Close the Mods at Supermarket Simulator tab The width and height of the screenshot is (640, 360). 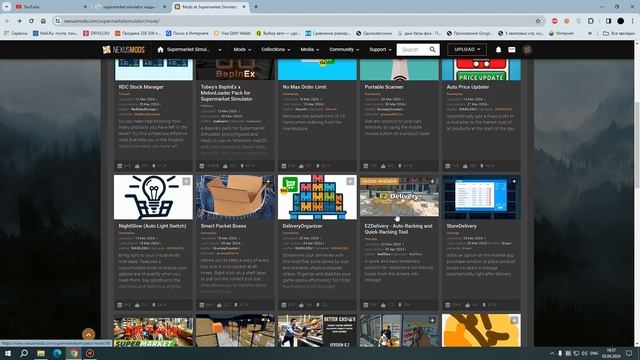(244, 7)
